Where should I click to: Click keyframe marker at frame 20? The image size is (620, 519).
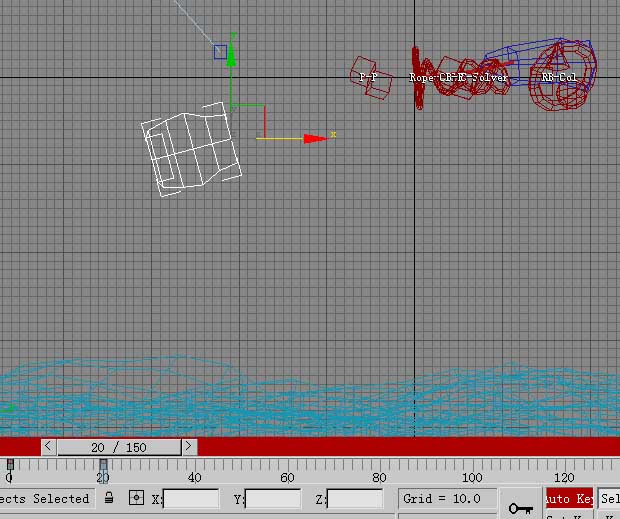(x=103, y=464)
